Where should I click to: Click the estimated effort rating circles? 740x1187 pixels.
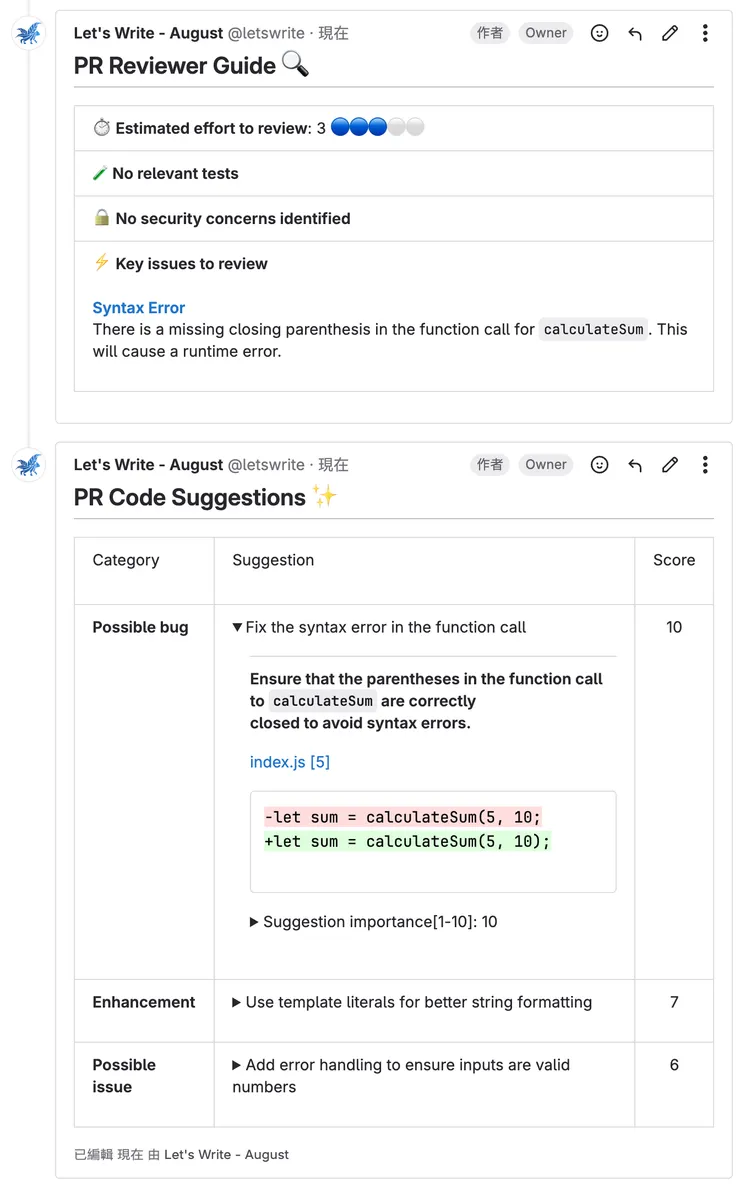point(376,127)
